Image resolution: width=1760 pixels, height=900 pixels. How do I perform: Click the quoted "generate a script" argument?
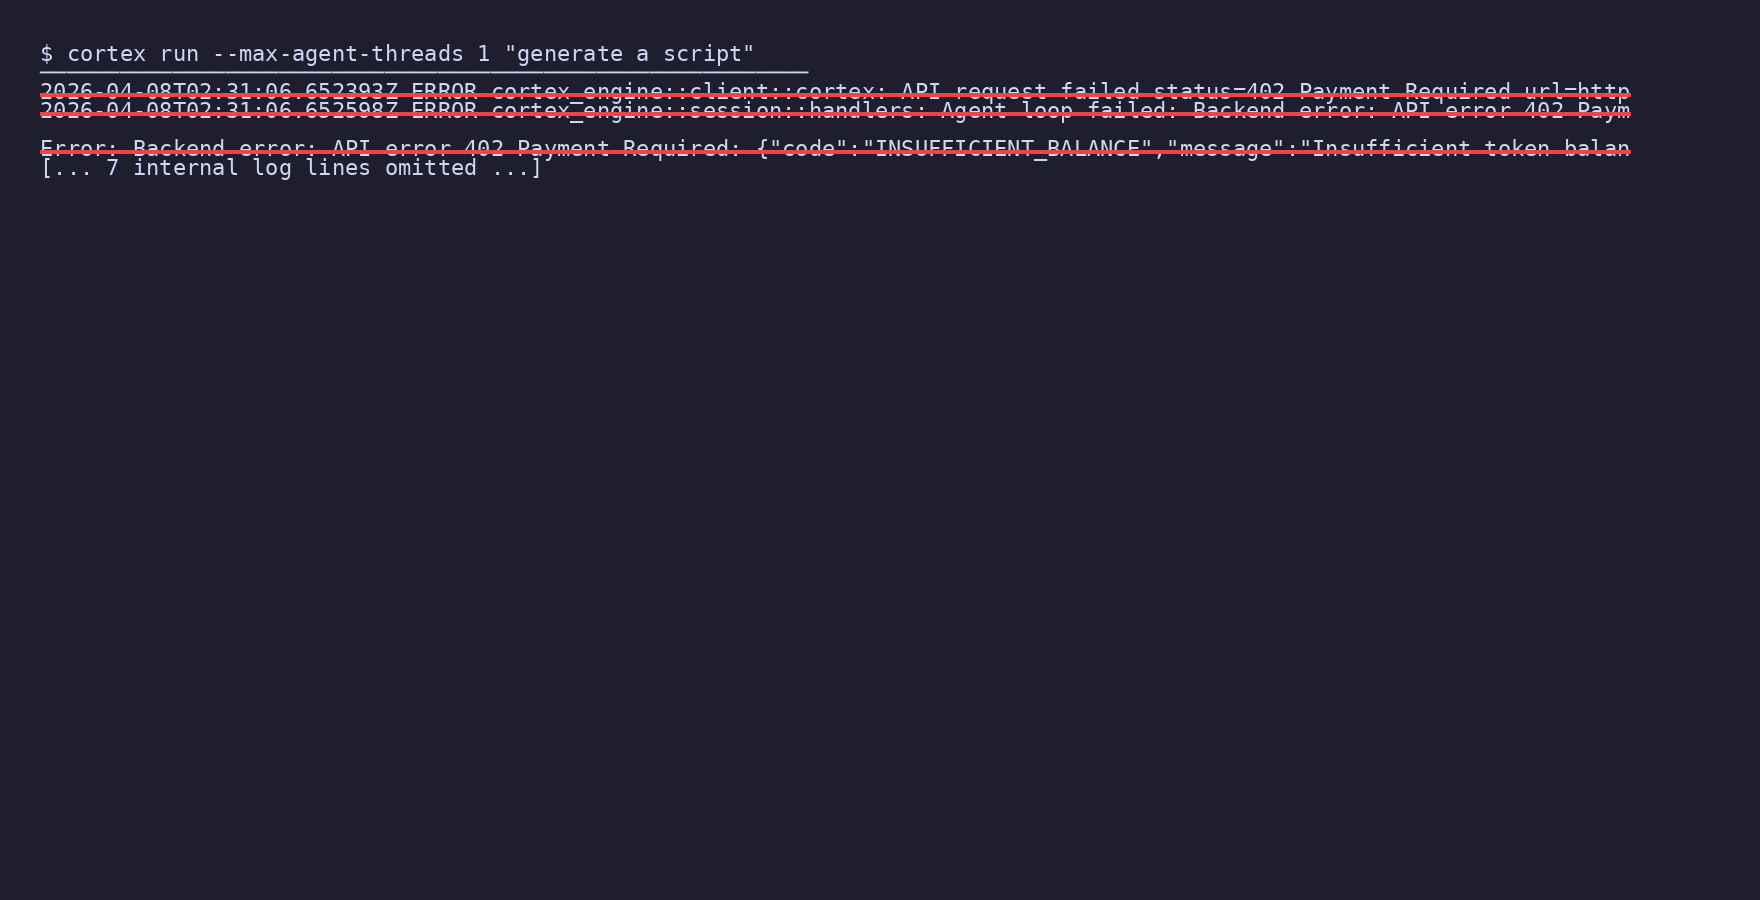tap(629, 54)
